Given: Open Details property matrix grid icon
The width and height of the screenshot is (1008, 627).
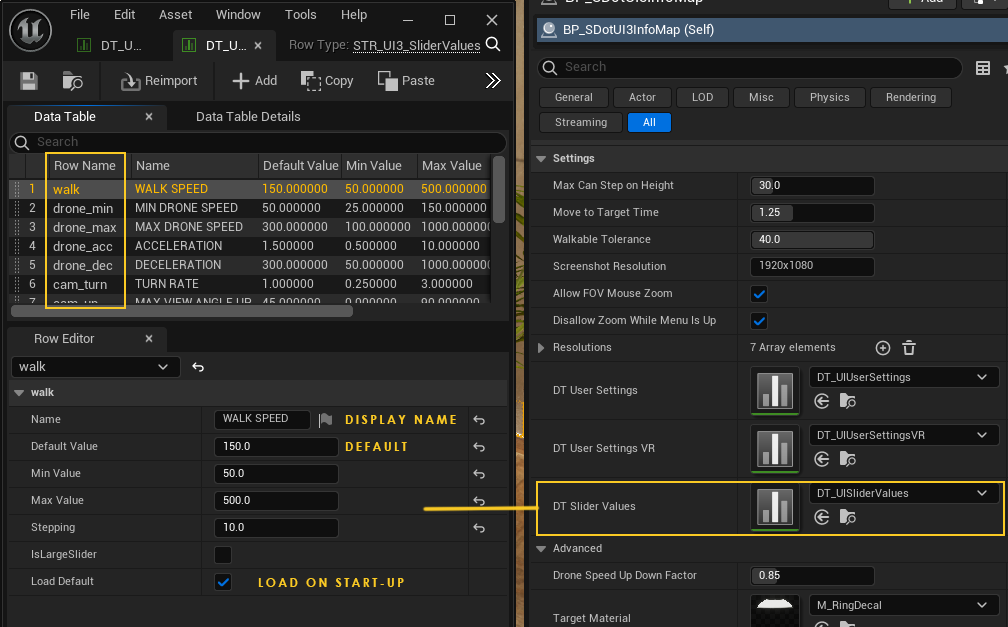Looking at the screenshot, I should point(982,68).
